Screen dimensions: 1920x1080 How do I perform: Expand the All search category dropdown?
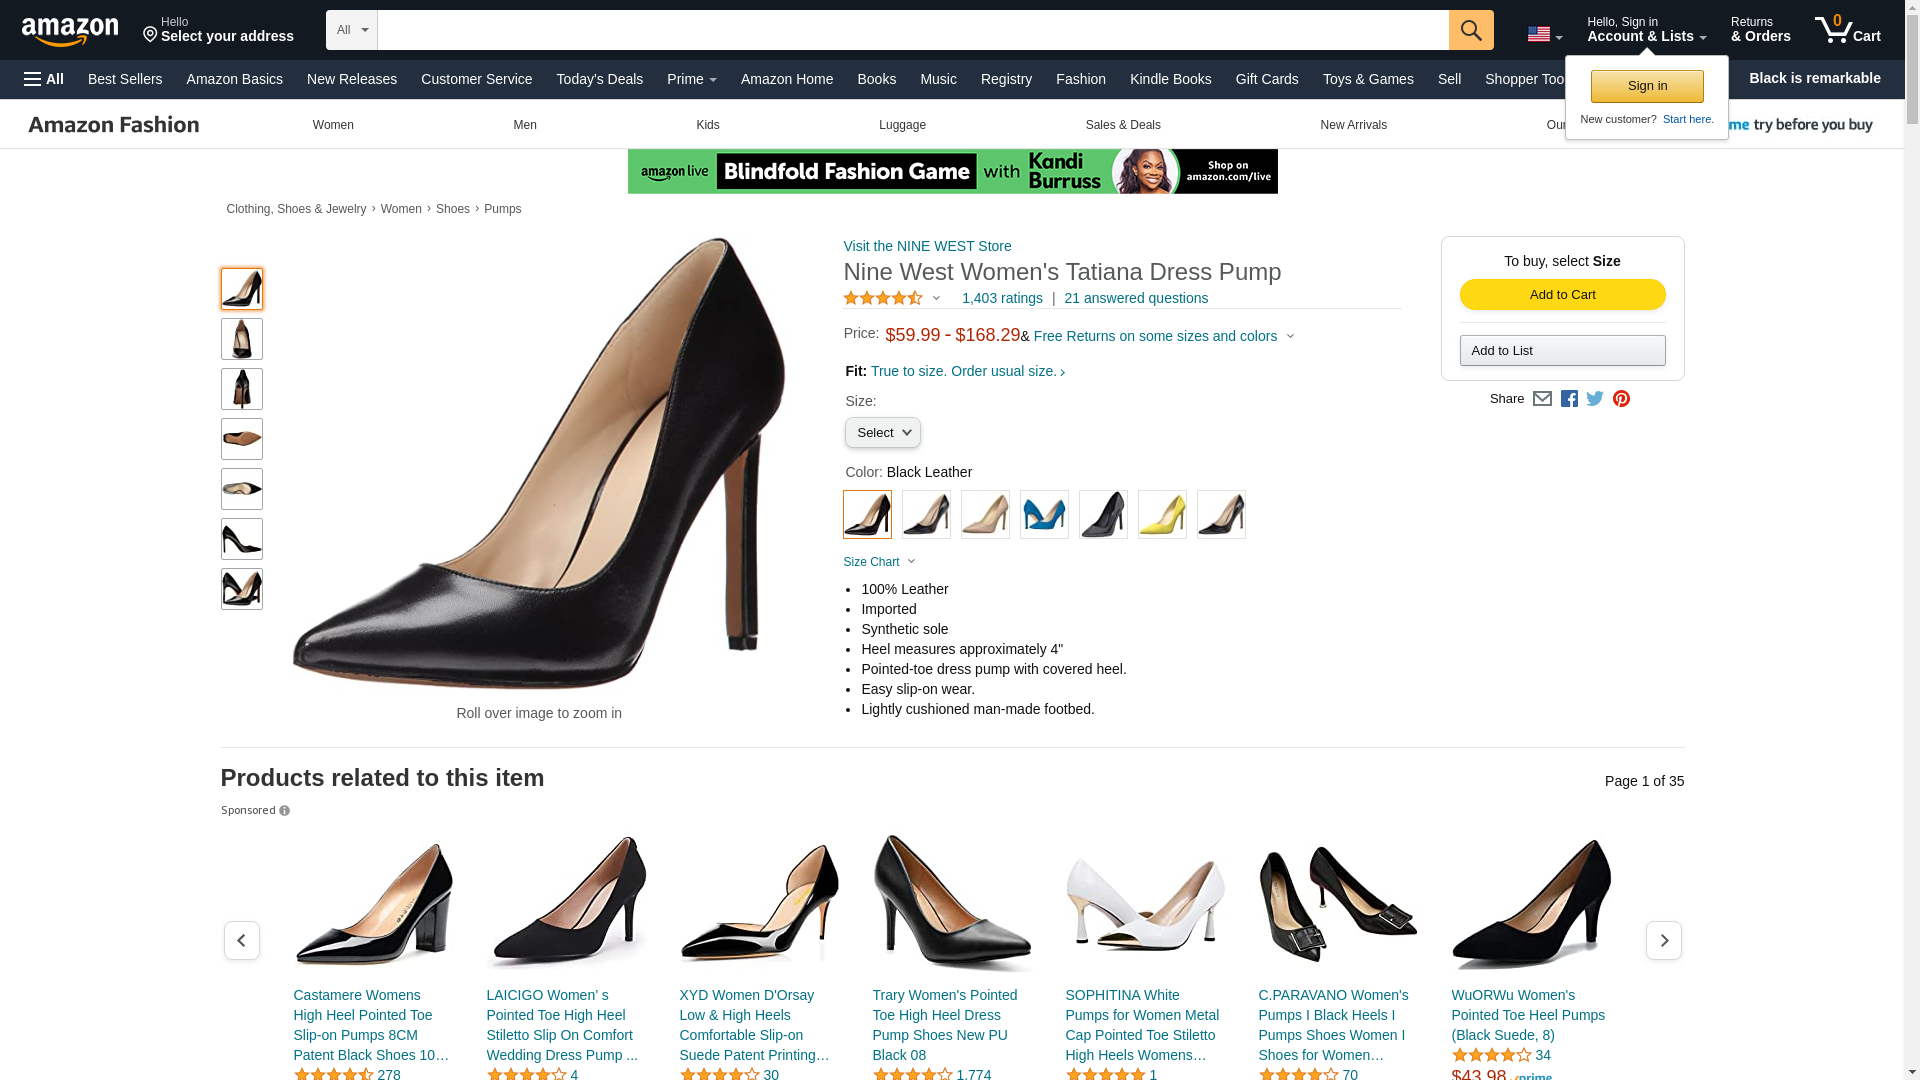coord(352,30)
